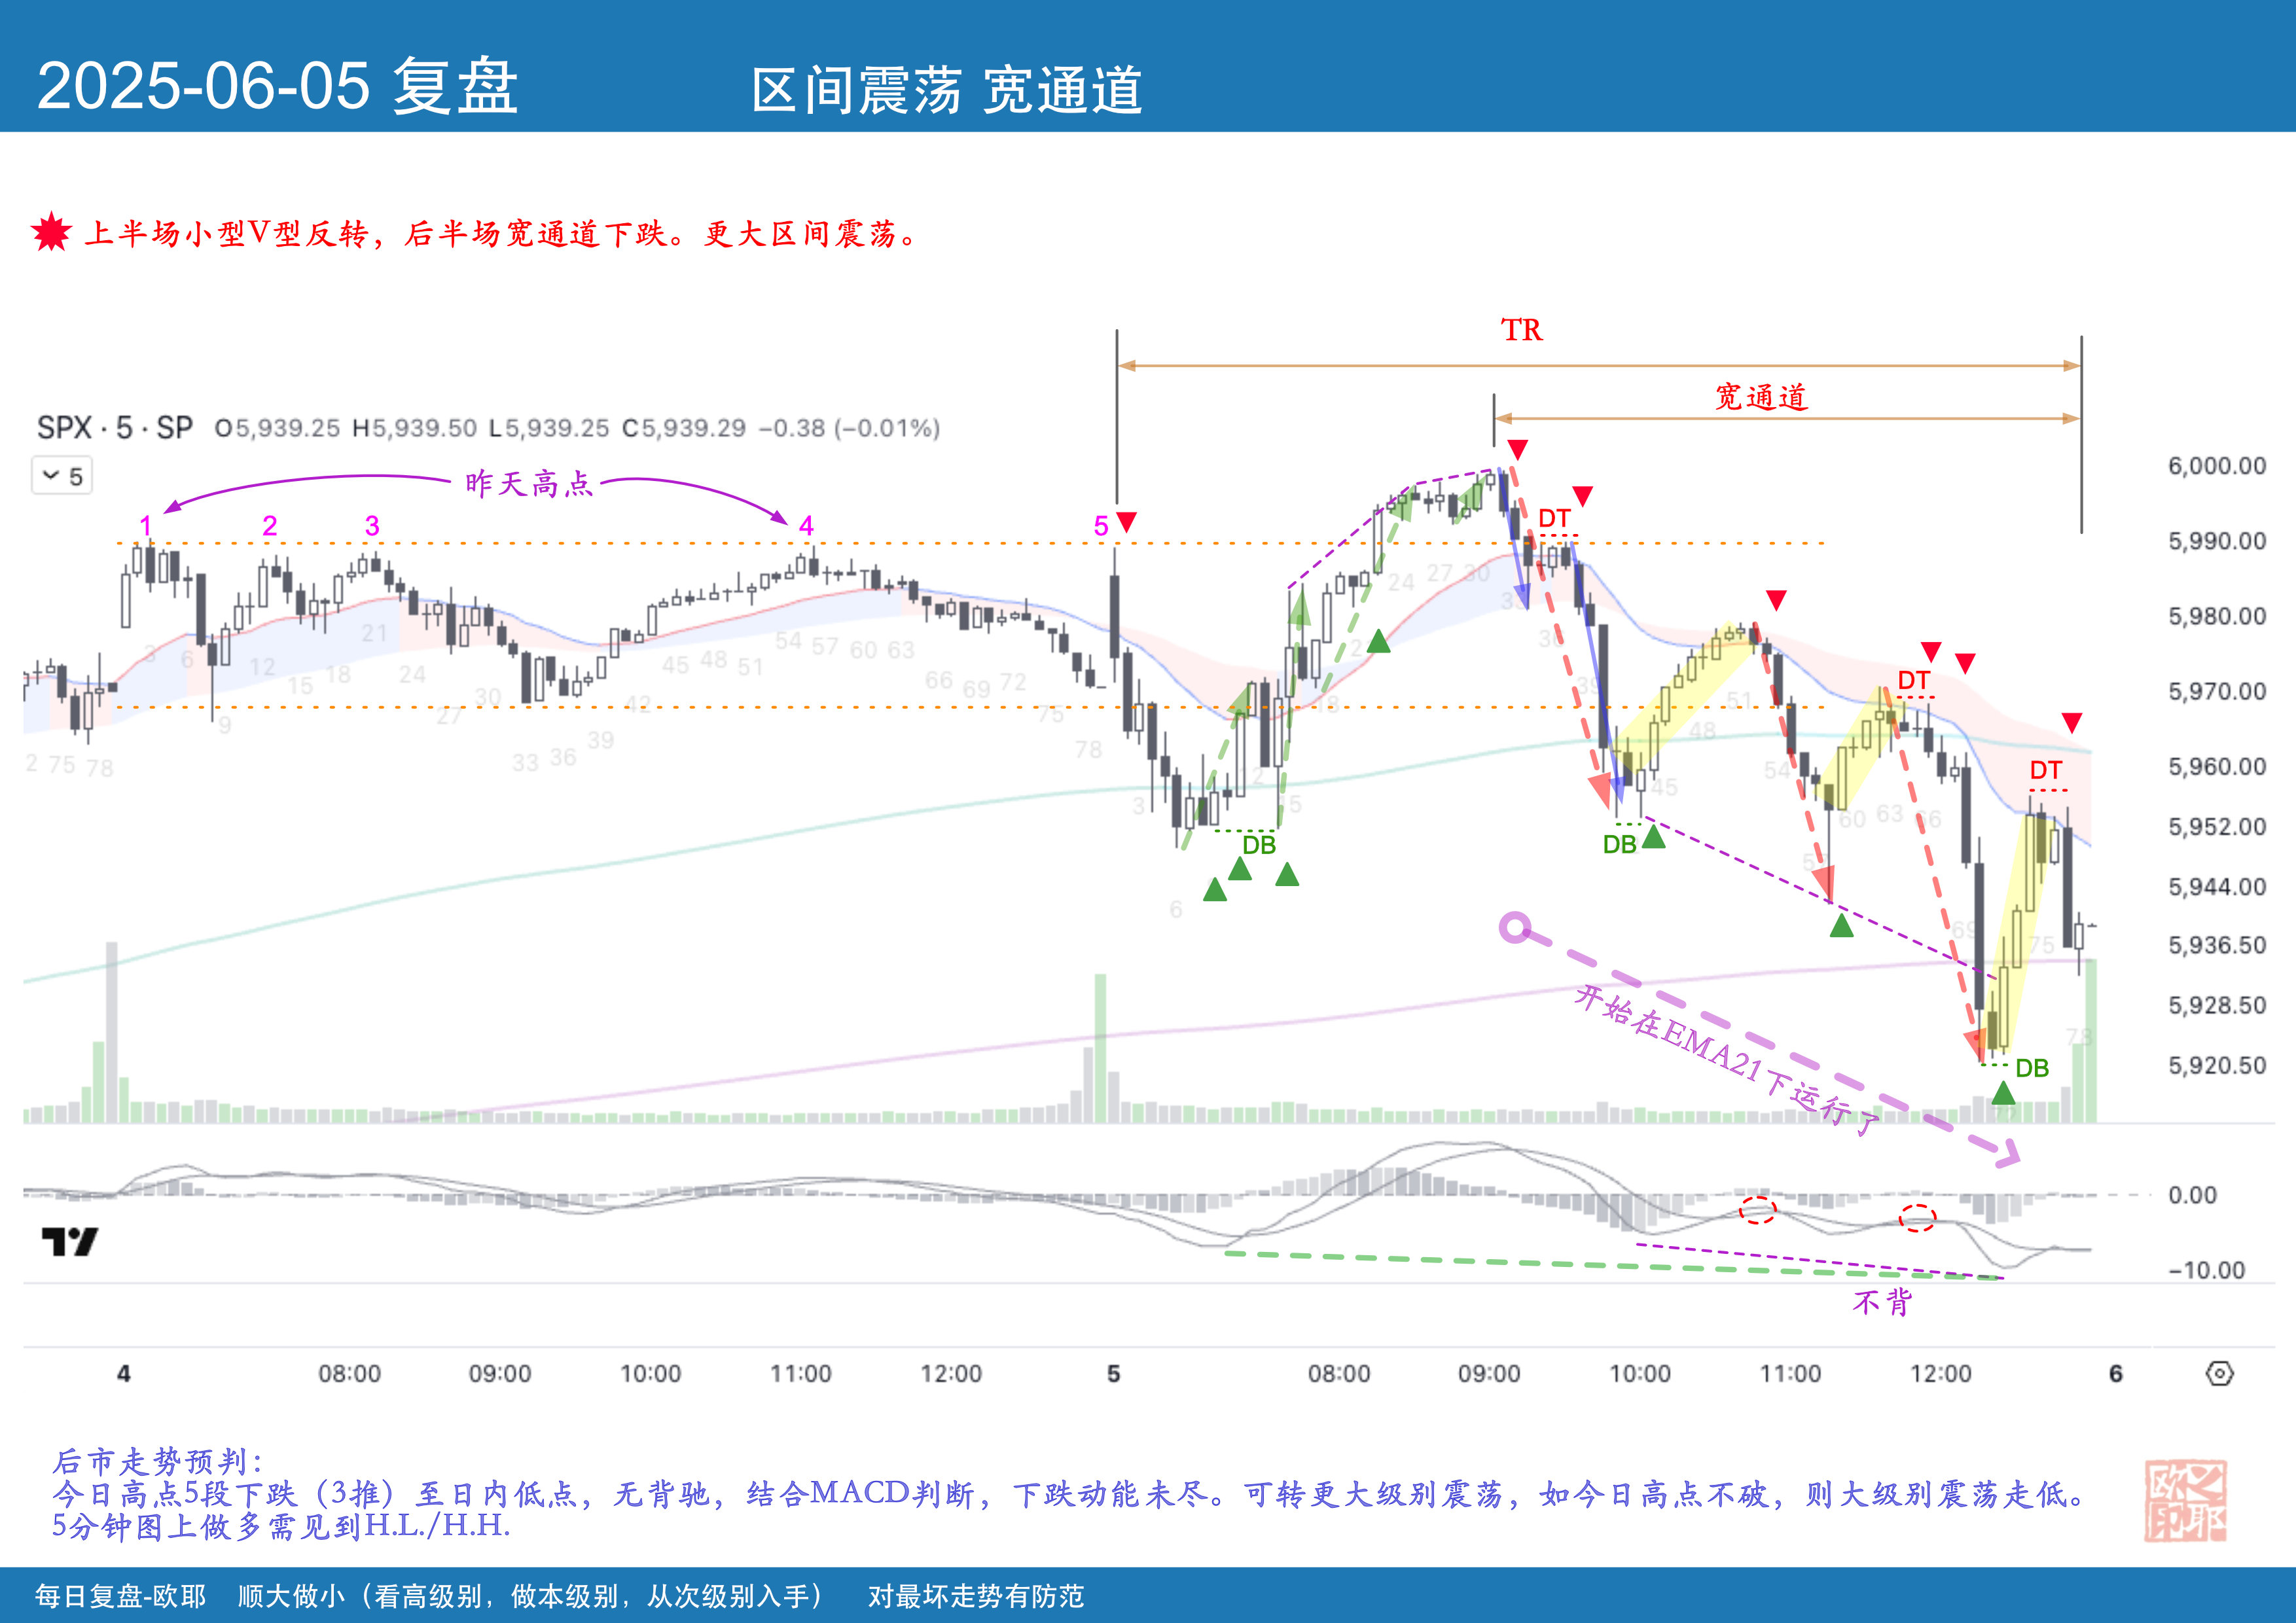2296x1623 pixels.
Task: Click the purple circle starting the dashed arrow
Action: [x=1515, y=928]
